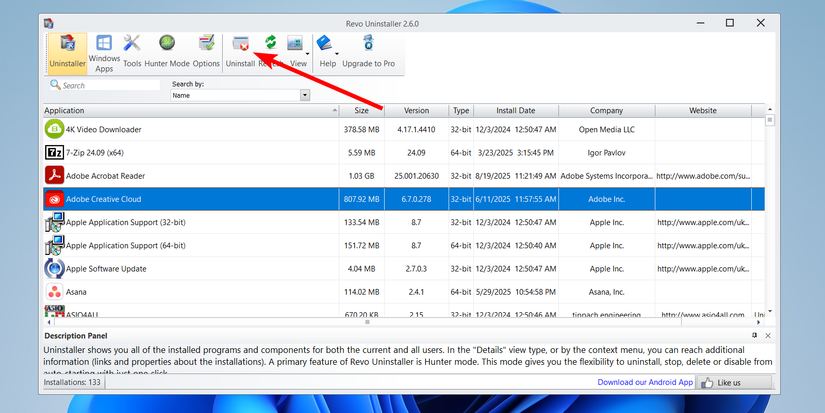
Task: Sort list by Size column
Action: 361,110
